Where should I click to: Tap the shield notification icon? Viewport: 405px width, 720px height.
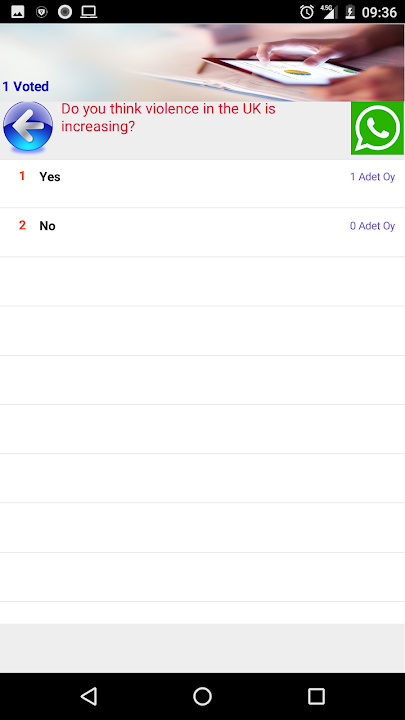tap(42, 12)
